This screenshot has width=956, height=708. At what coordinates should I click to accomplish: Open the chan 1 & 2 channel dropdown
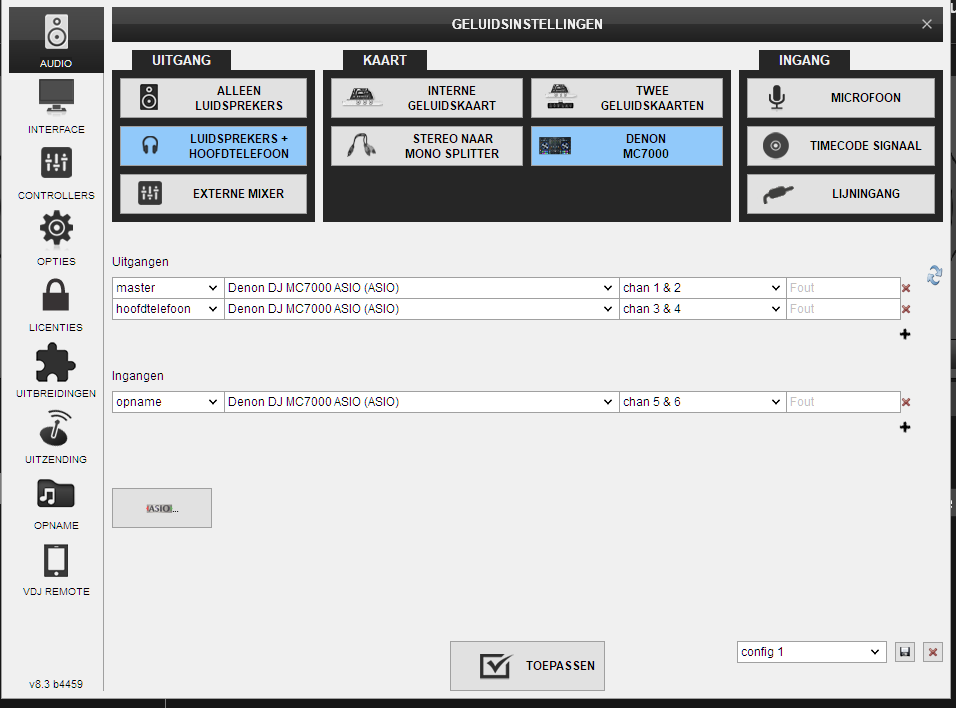702,288
